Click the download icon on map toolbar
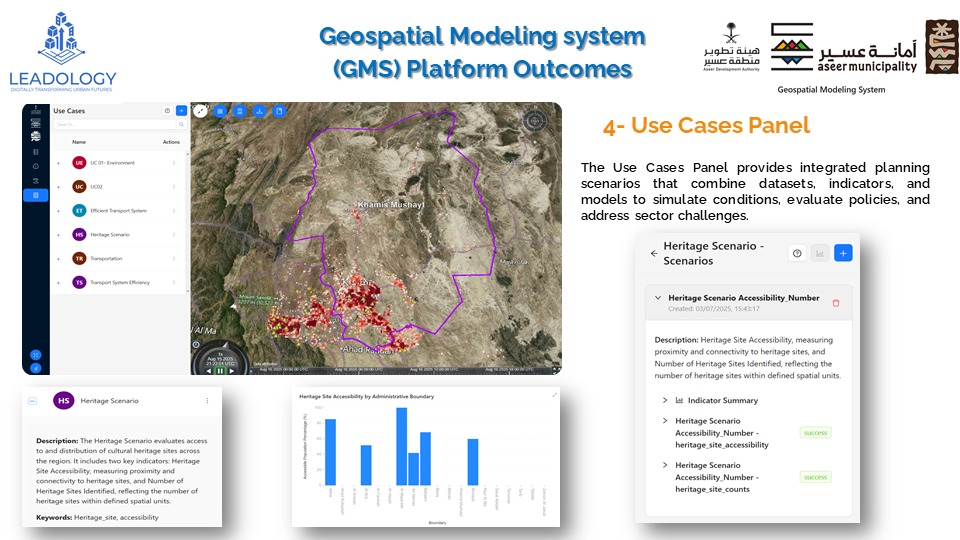This screenshot has width=960, height=540. pos(260,111)
